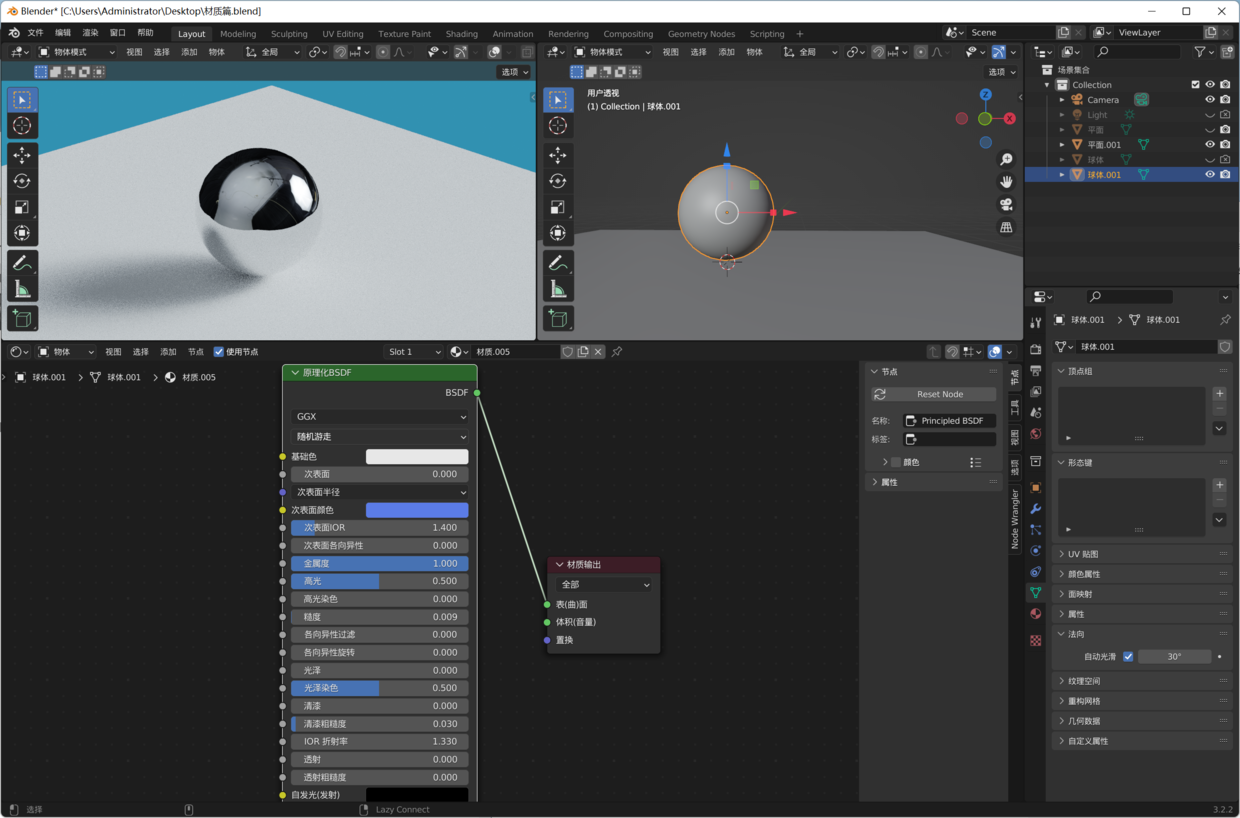1240x818 pixels.
Task: Select the Measure tool in left viewport toolbar
Action: tap(22, 289)
